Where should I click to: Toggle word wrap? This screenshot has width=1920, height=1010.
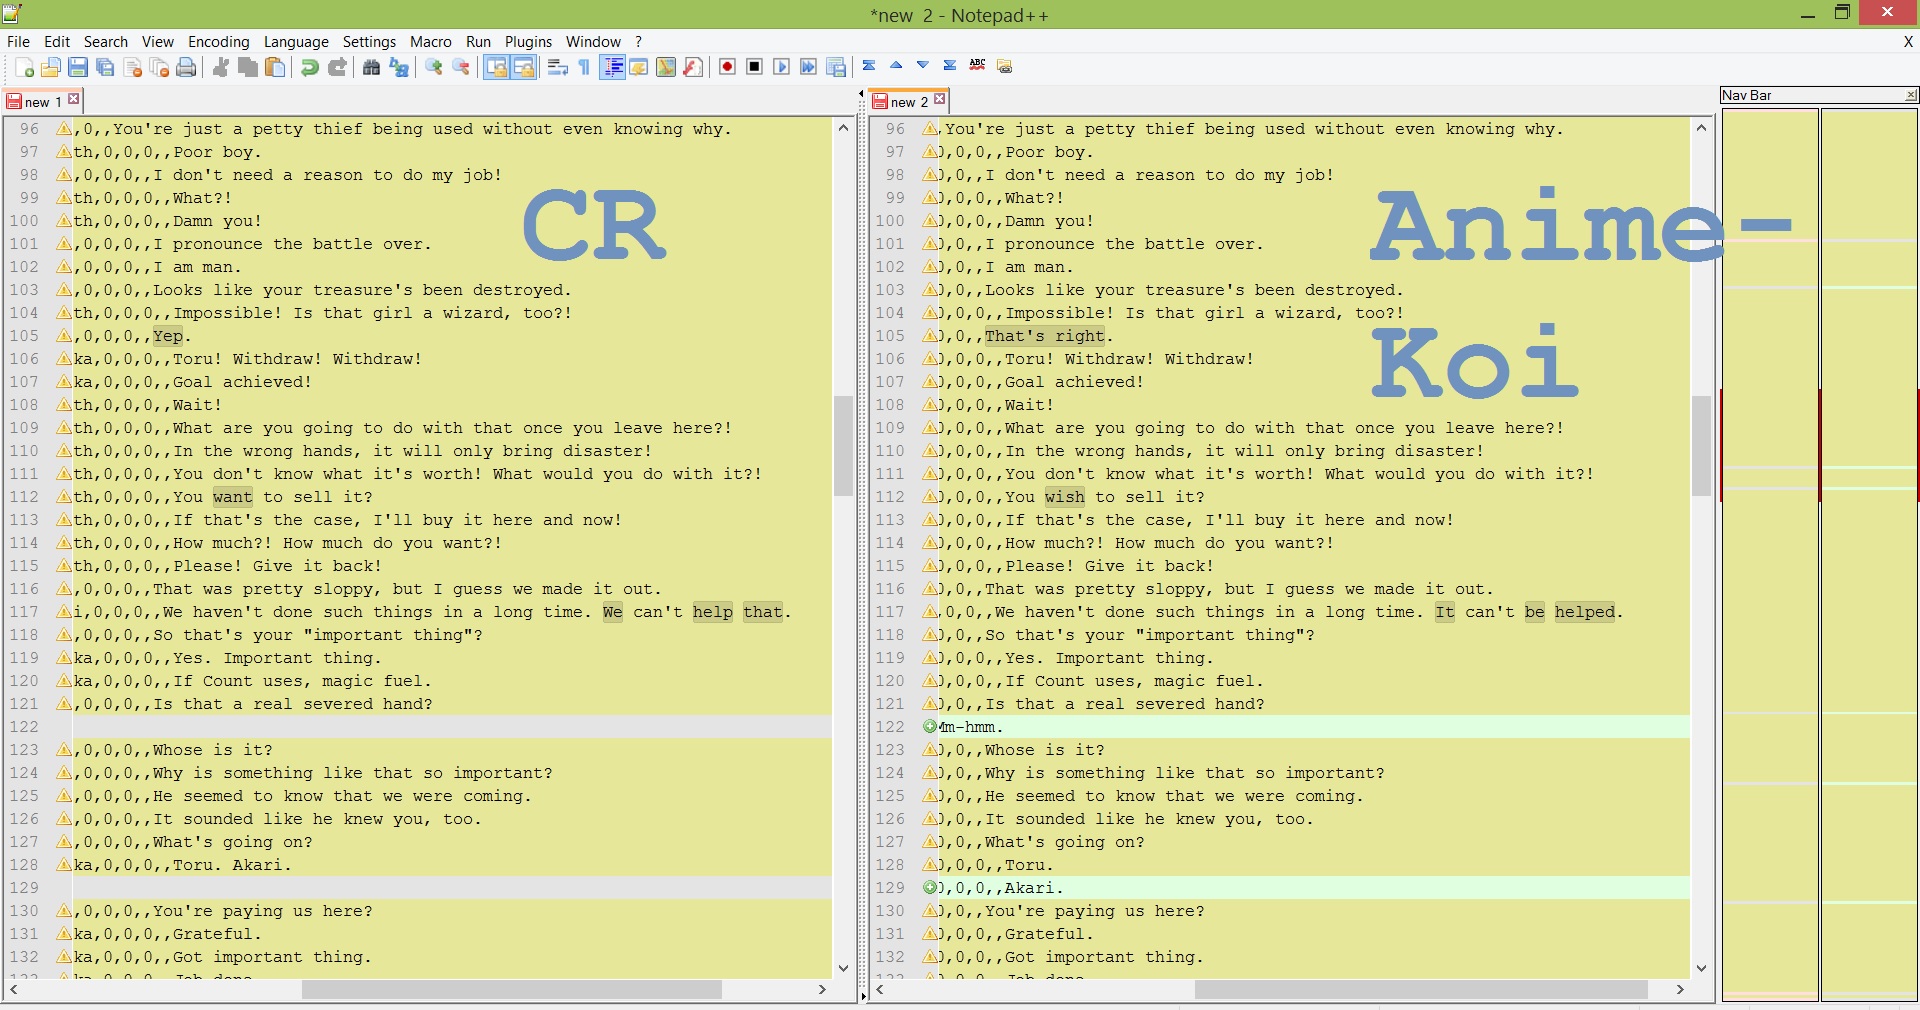coord(558,67)
